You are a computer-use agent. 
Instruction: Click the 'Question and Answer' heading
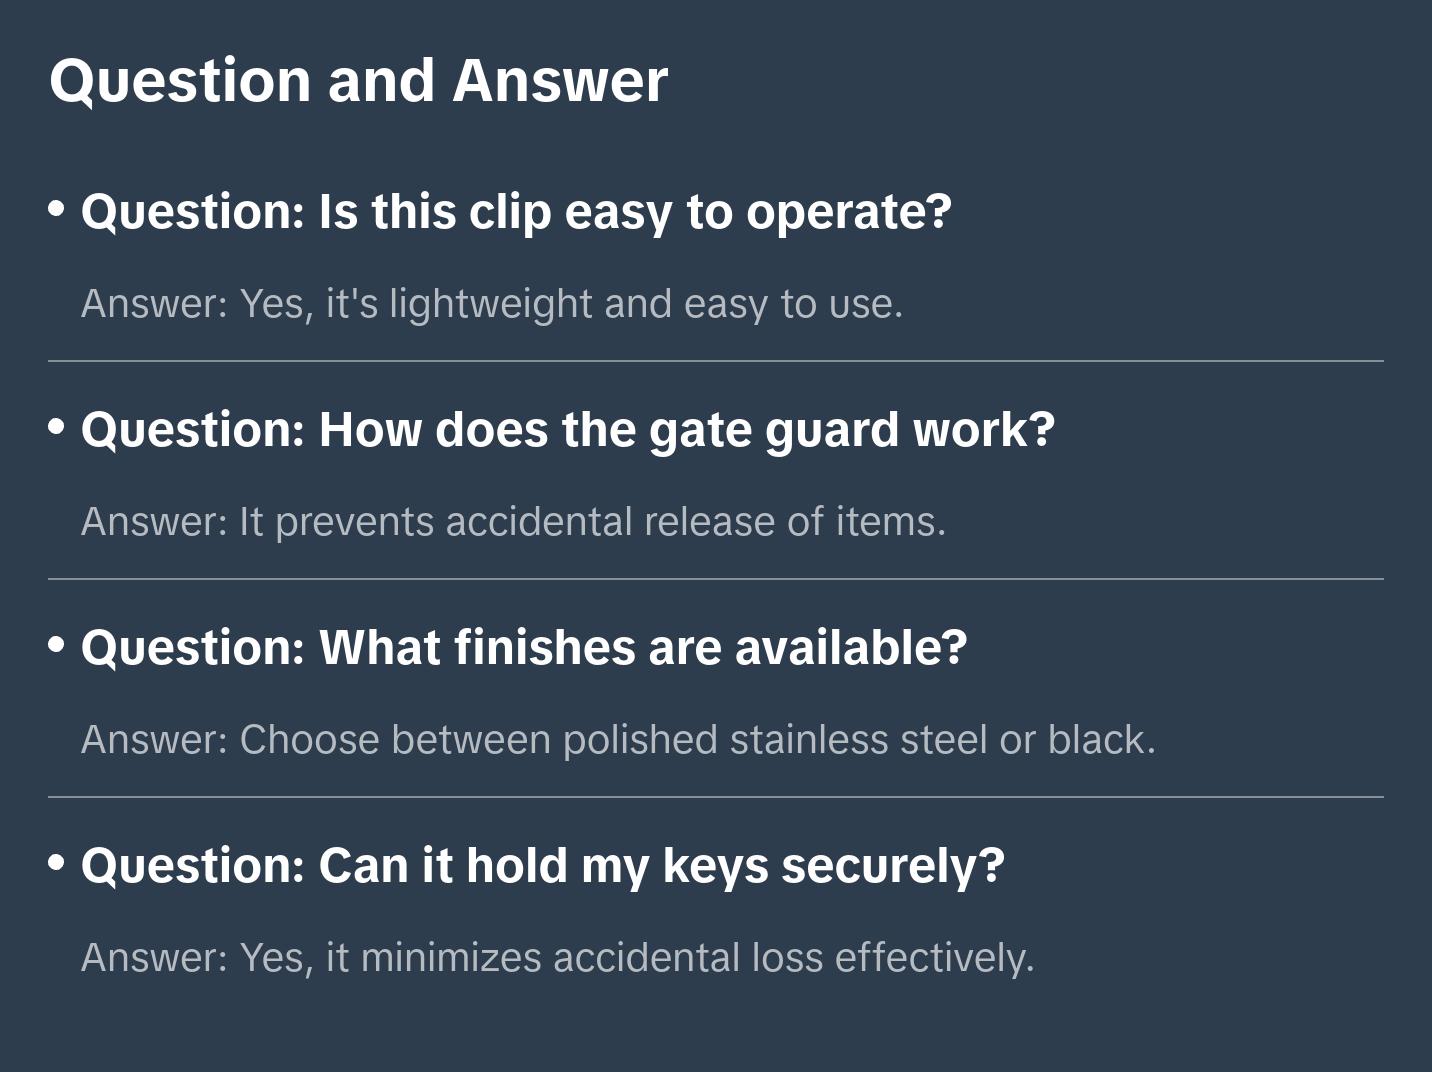click(x=358, y=80)
